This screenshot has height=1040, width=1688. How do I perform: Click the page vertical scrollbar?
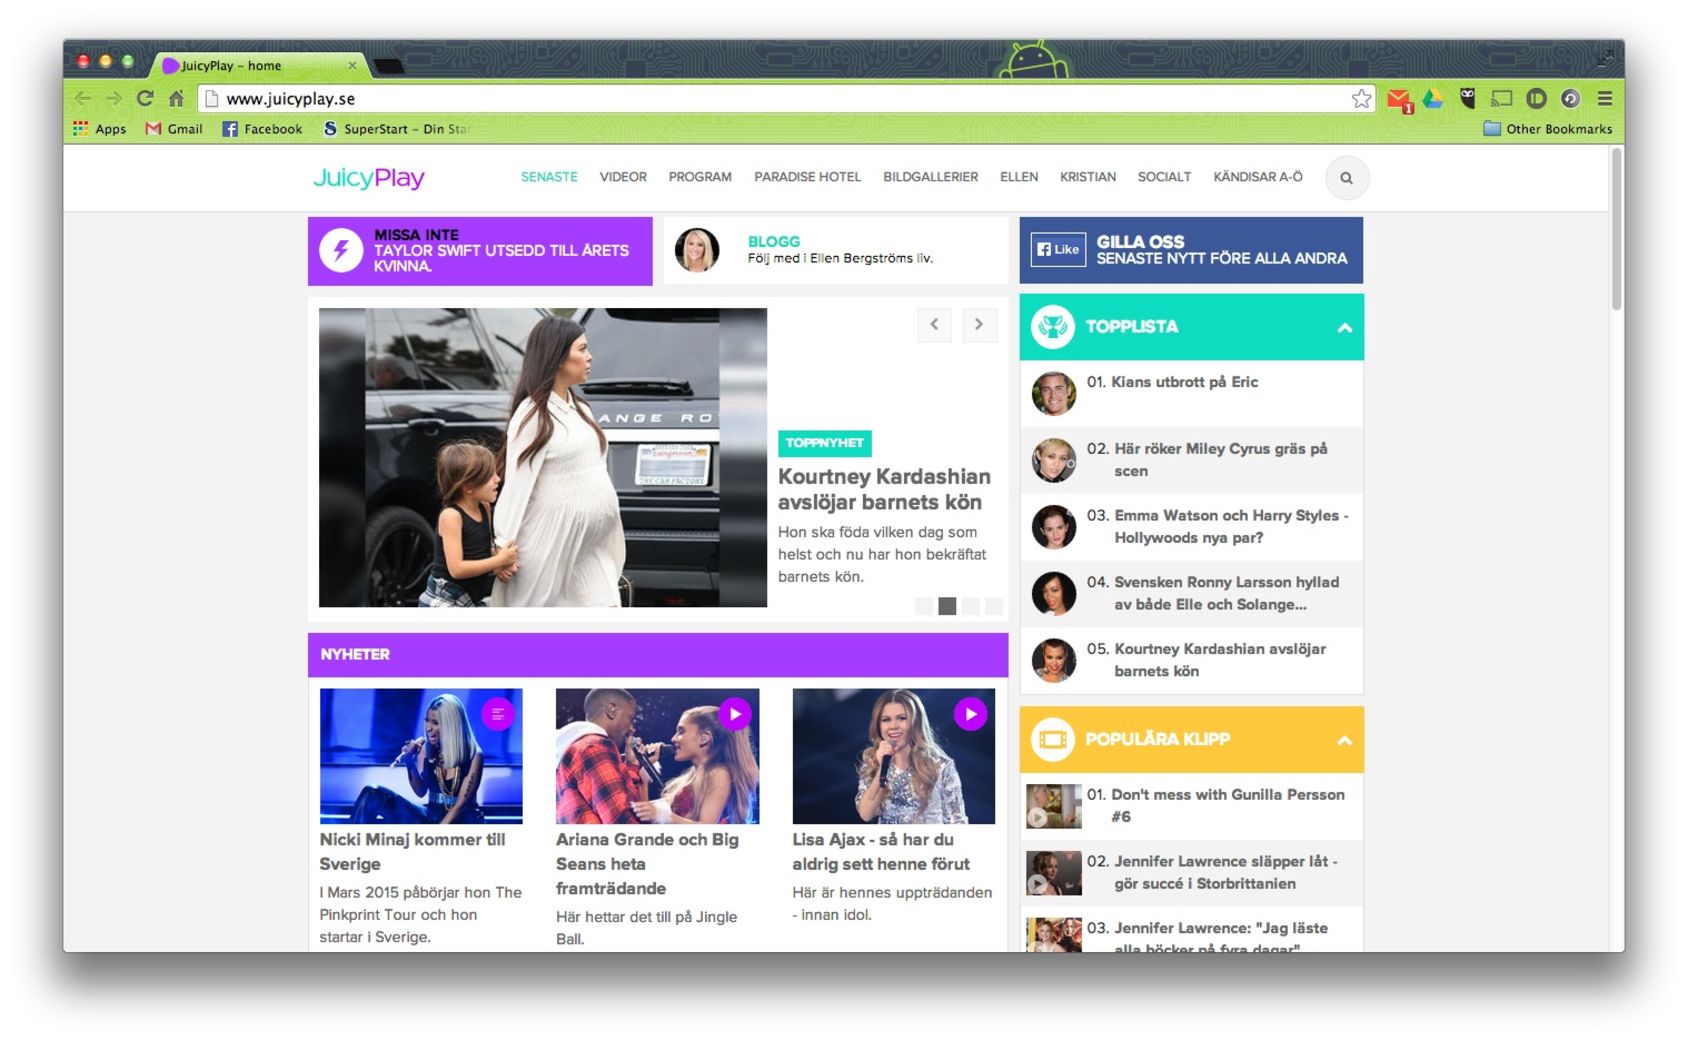click(1616, 230)
